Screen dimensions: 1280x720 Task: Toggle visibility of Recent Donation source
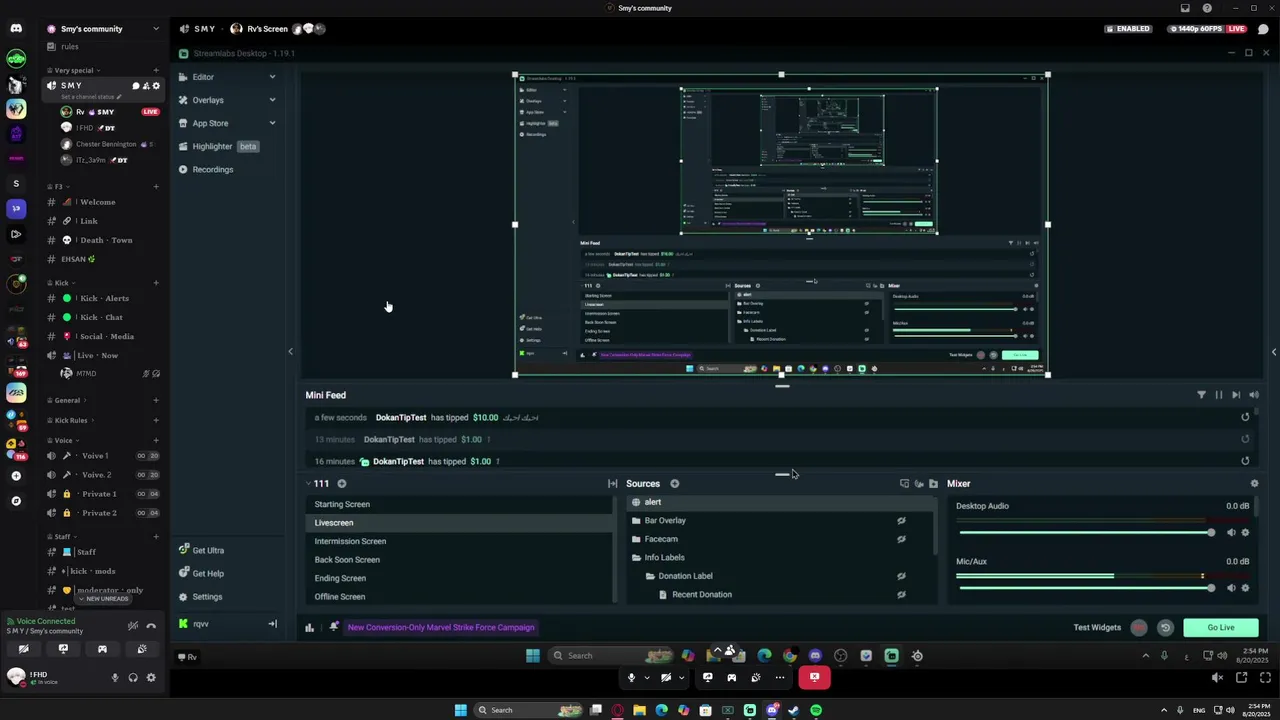[x=901, y=594]
